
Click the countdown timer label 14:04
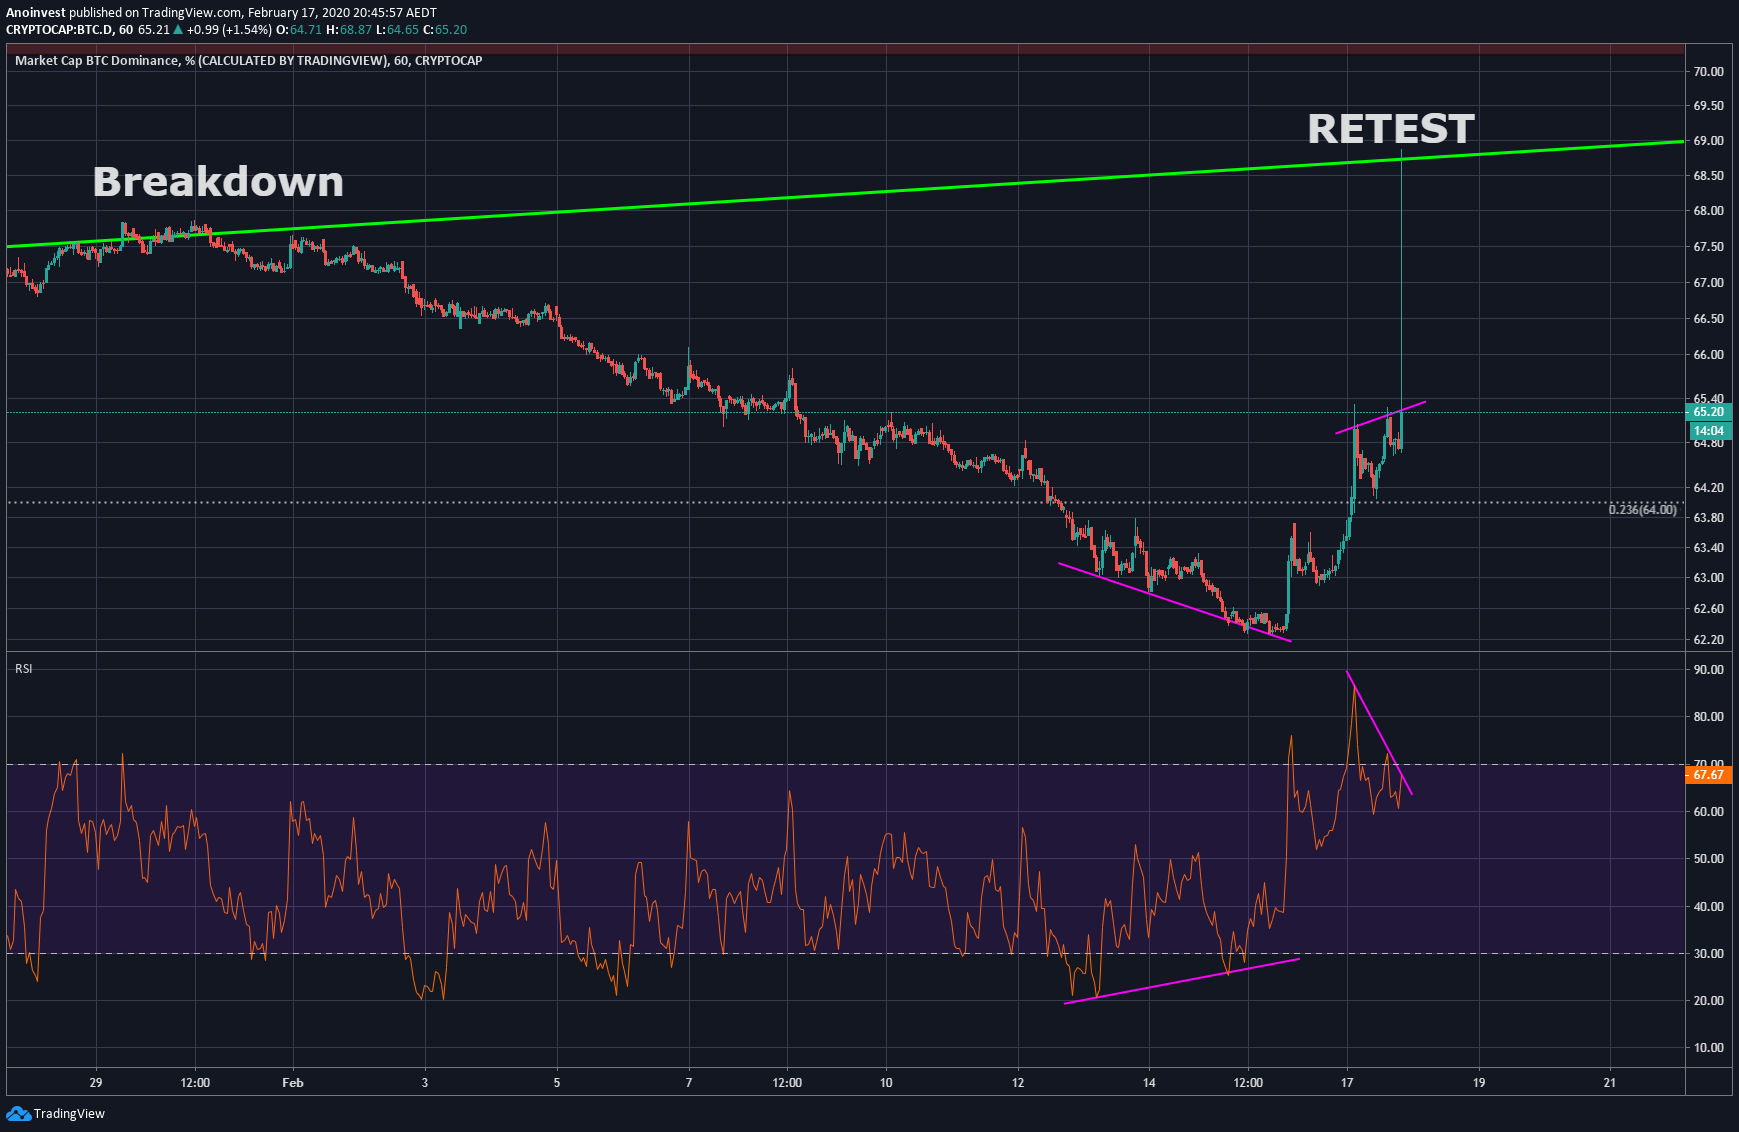click(x=1709, y=431)
